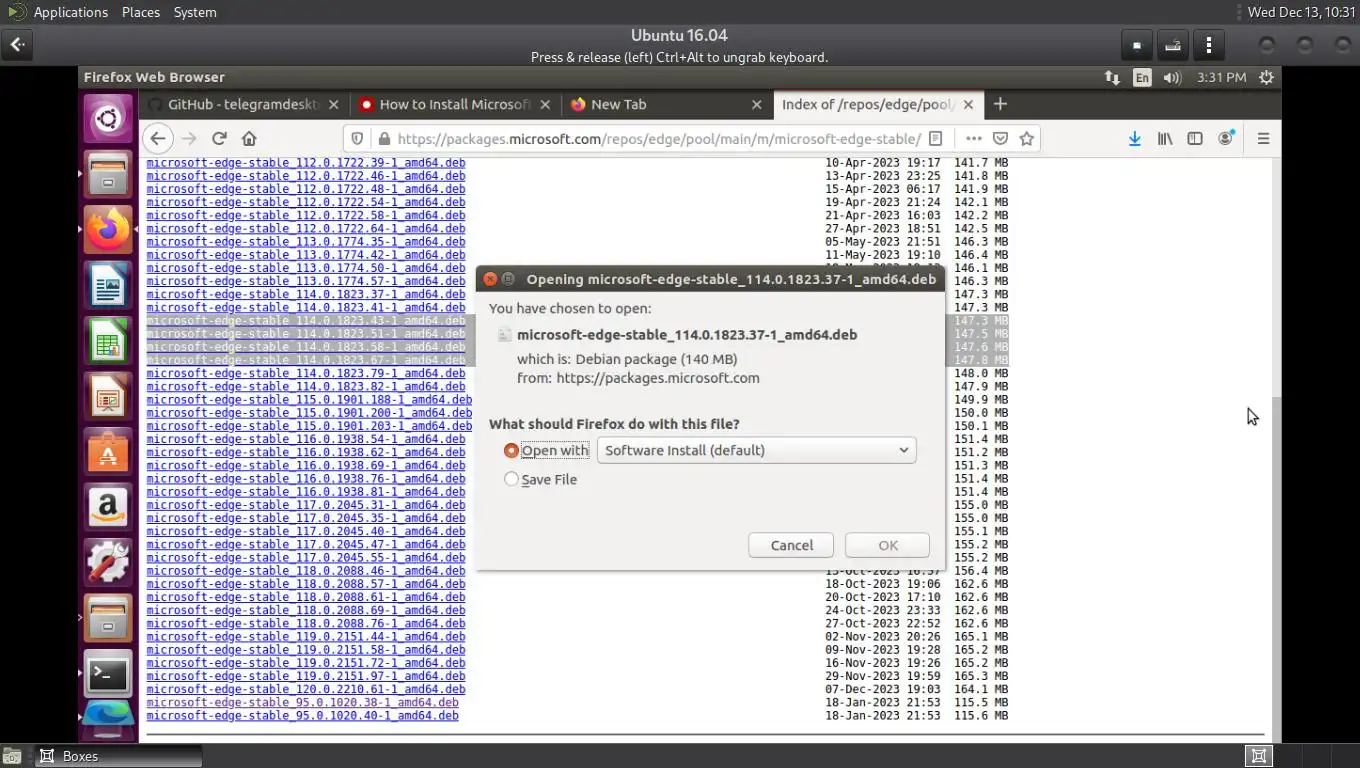Screen dimensions: 1360x768
Task: Open Ubuntu network indicator
Action: [x=1112, y=77]
